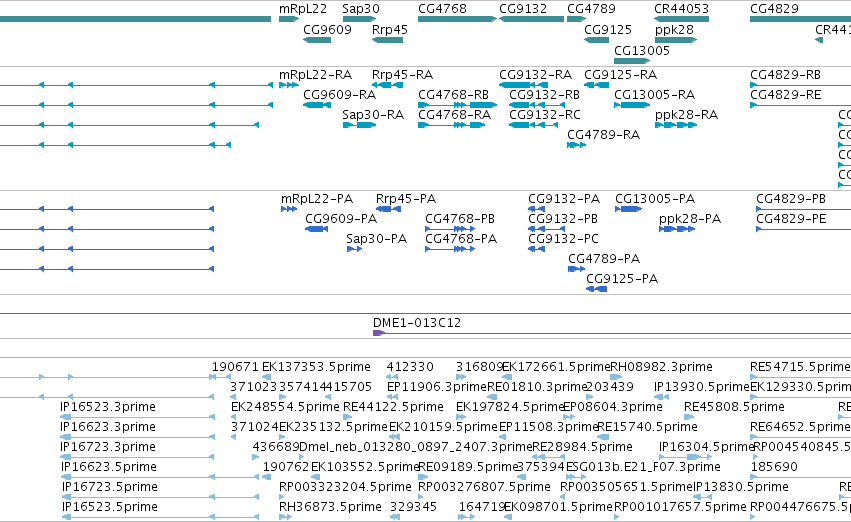Select protein Rrp45-PA

click(406, 199)
